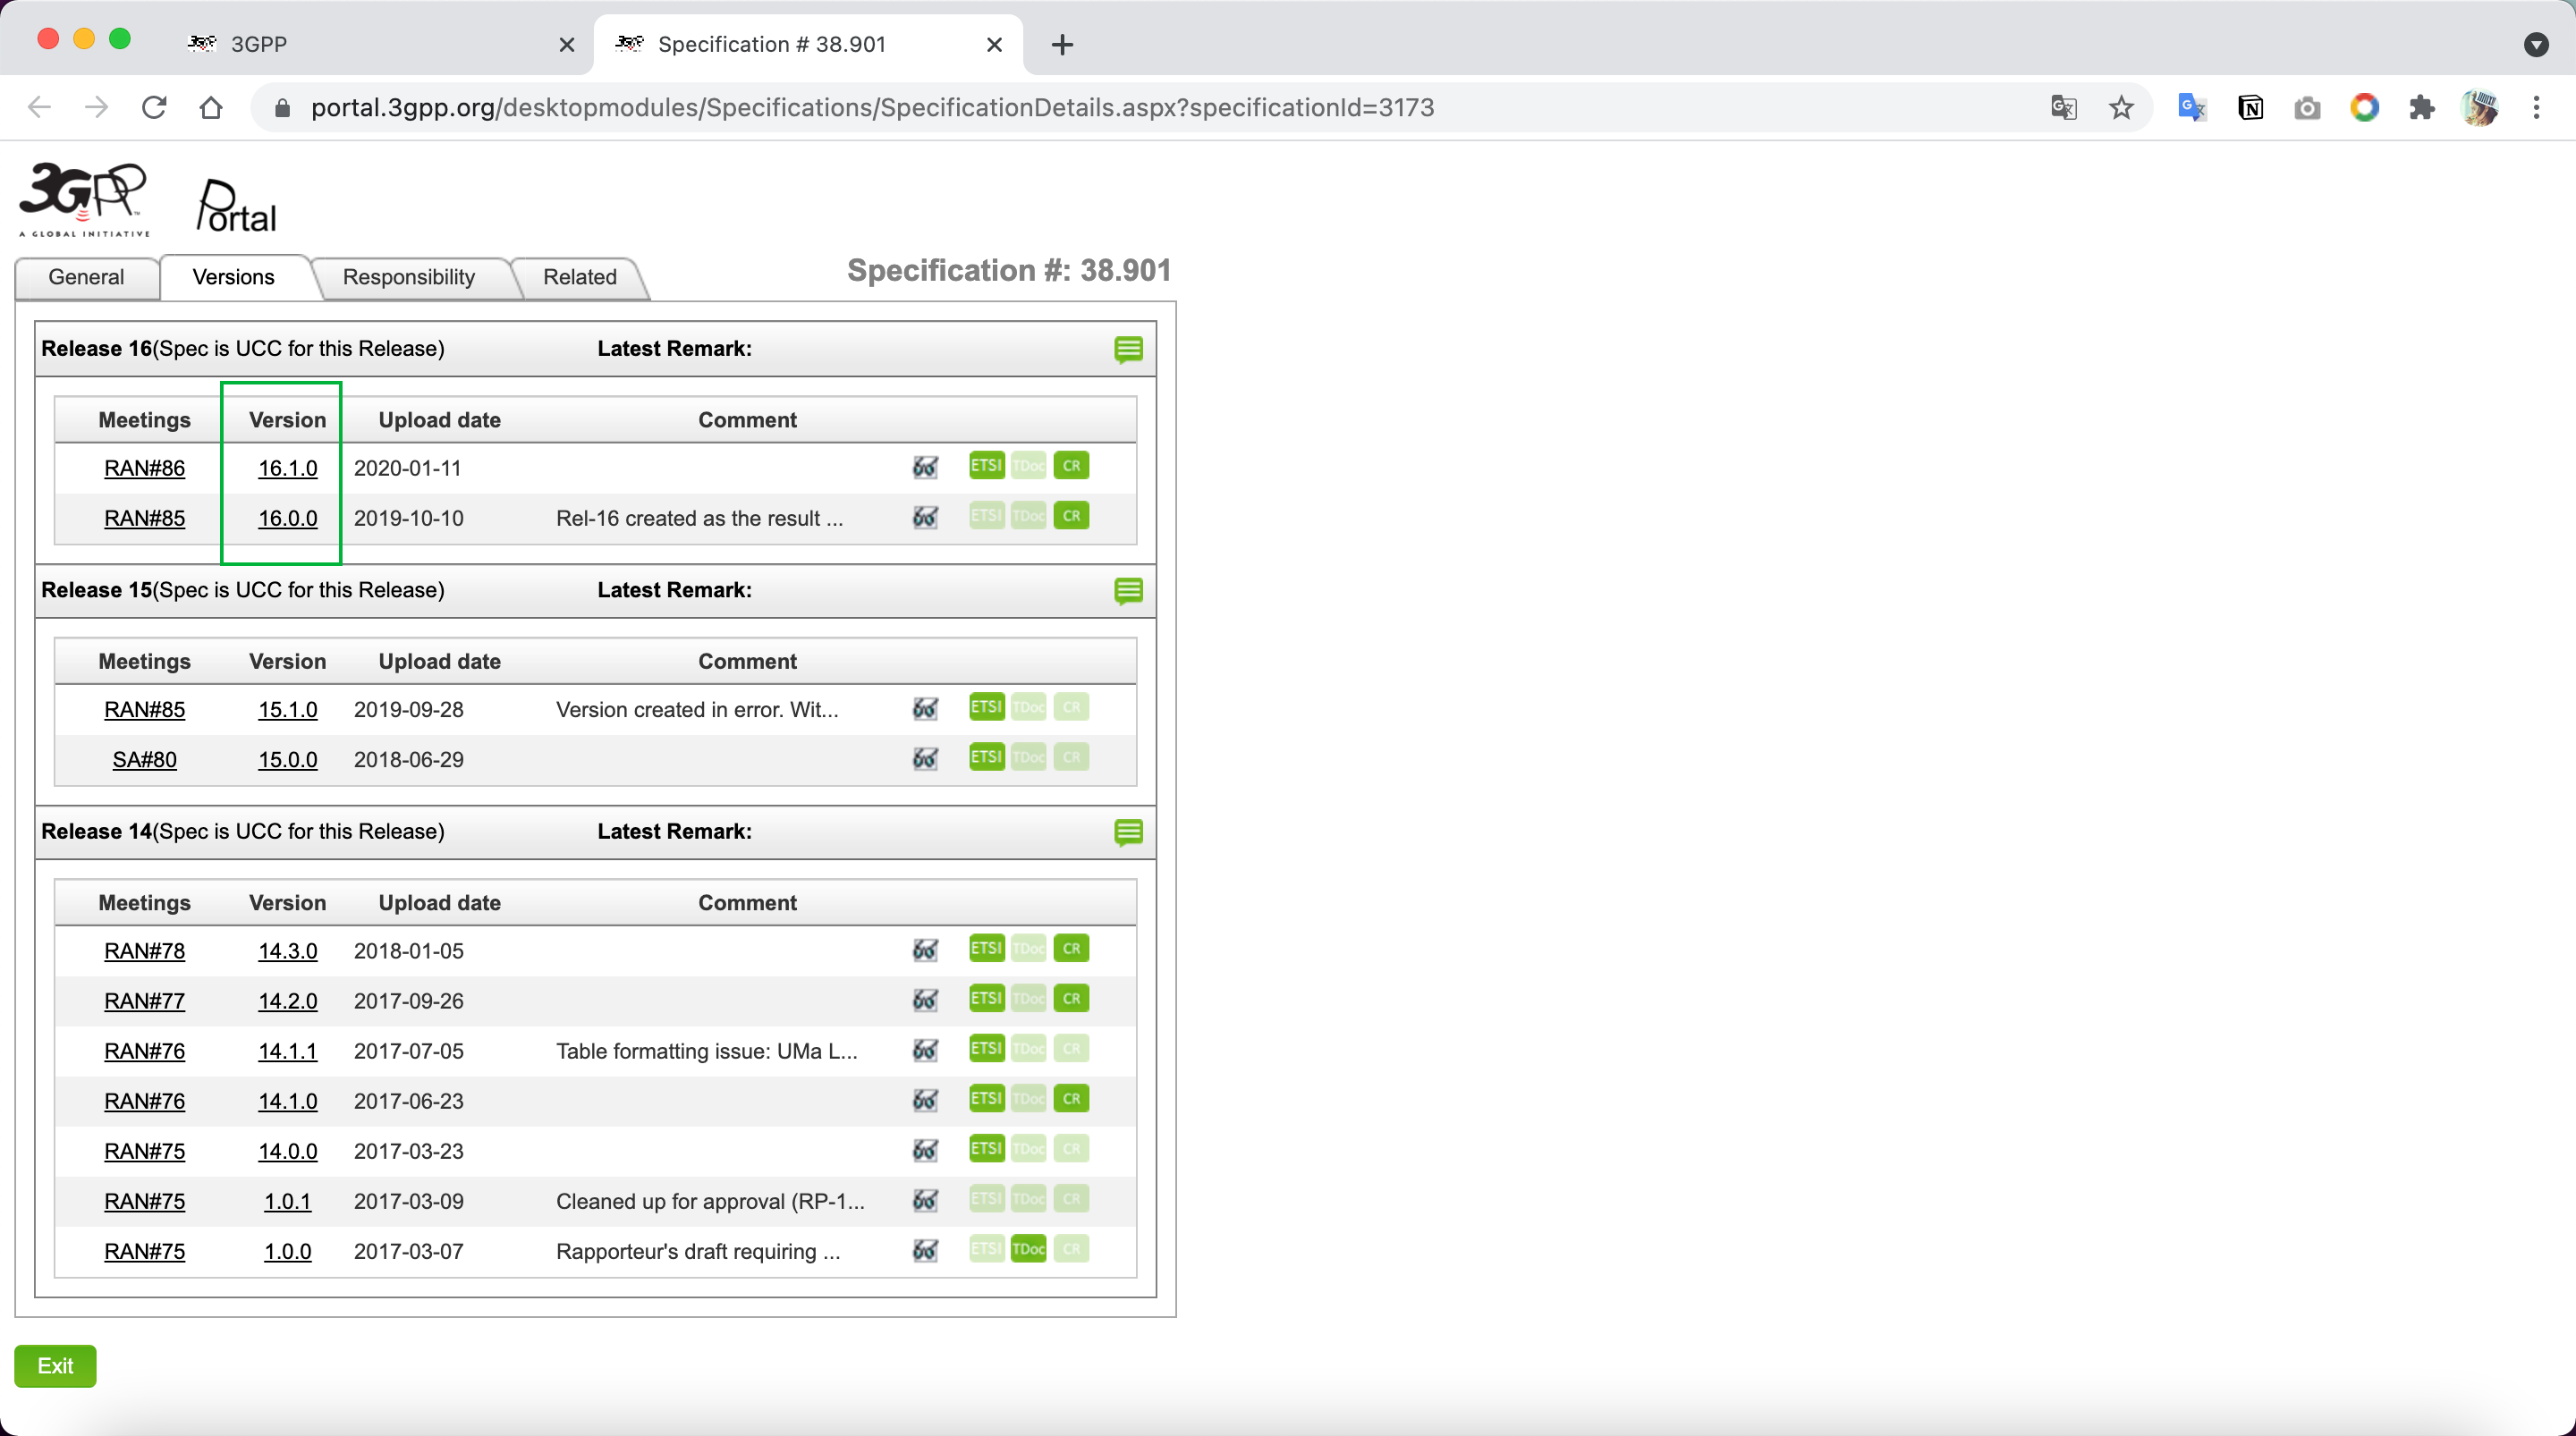Click link to RAN#75 meeting
2576x1436 pixels.
pyautogui.click(x=145, y=1152)
